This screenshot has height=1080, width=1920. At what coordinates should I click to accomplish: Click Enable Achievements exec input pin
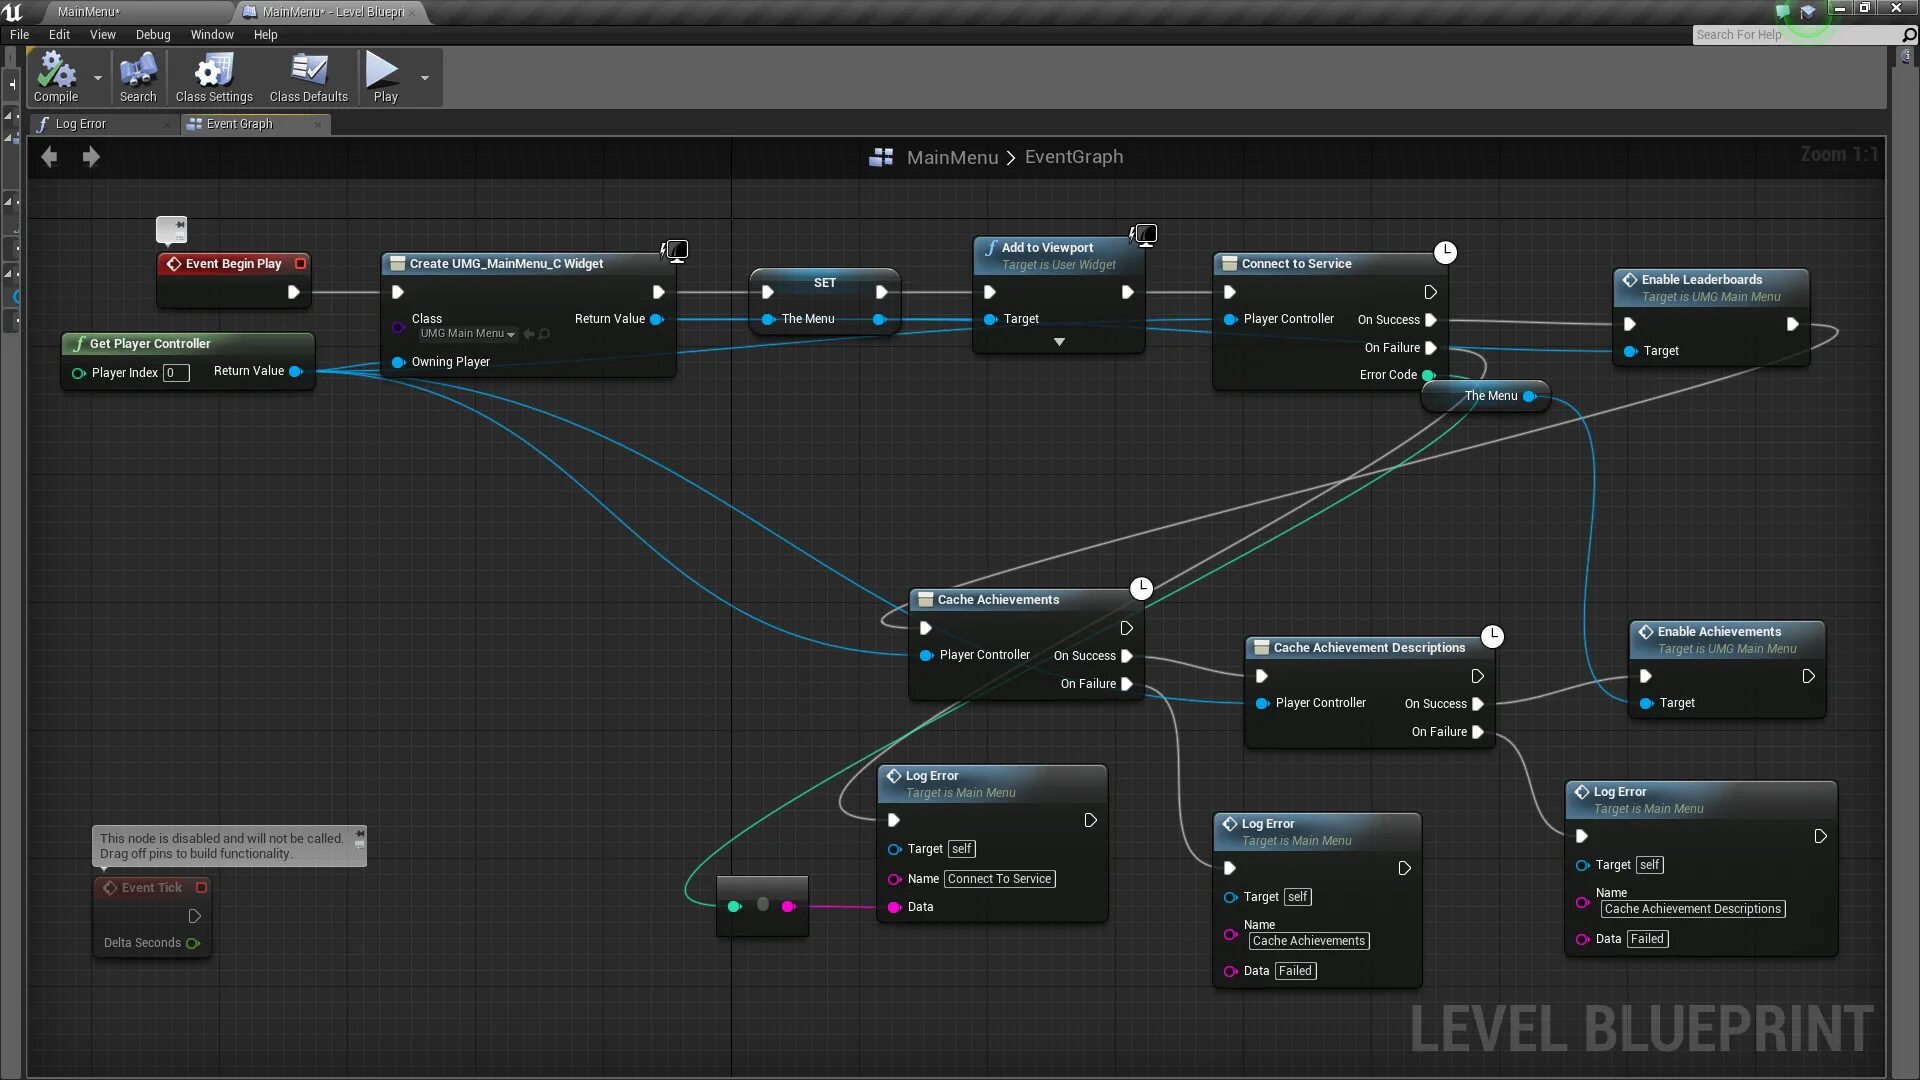(x=1645, y=676)
